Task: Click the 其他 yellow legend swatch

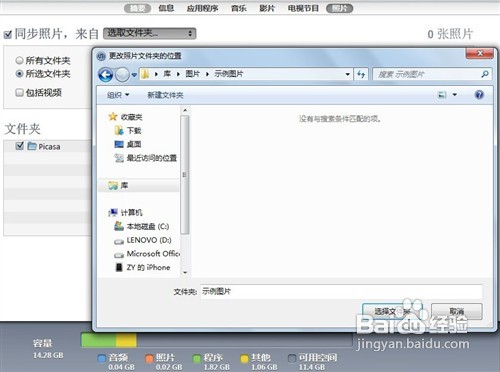Action: click(x=245, y=358)
